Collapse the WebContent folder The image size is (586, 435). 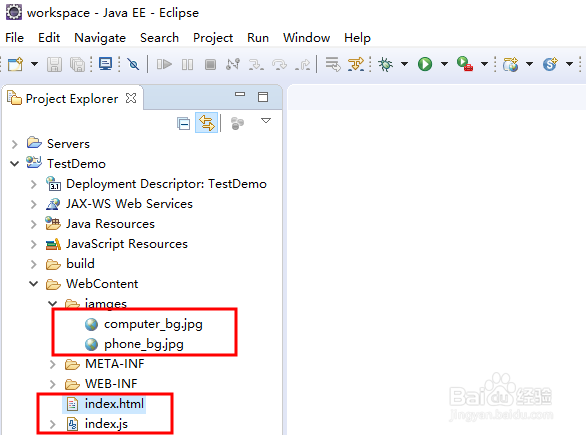(34, 284)
